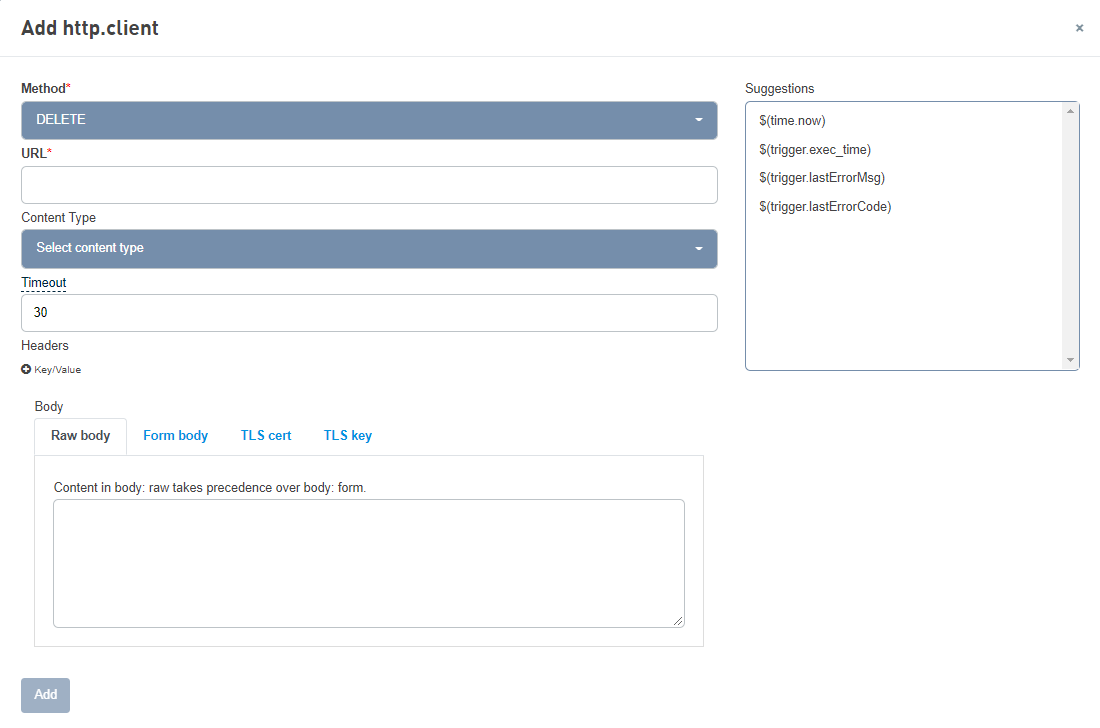Focus the URL input field

point(369,185)
